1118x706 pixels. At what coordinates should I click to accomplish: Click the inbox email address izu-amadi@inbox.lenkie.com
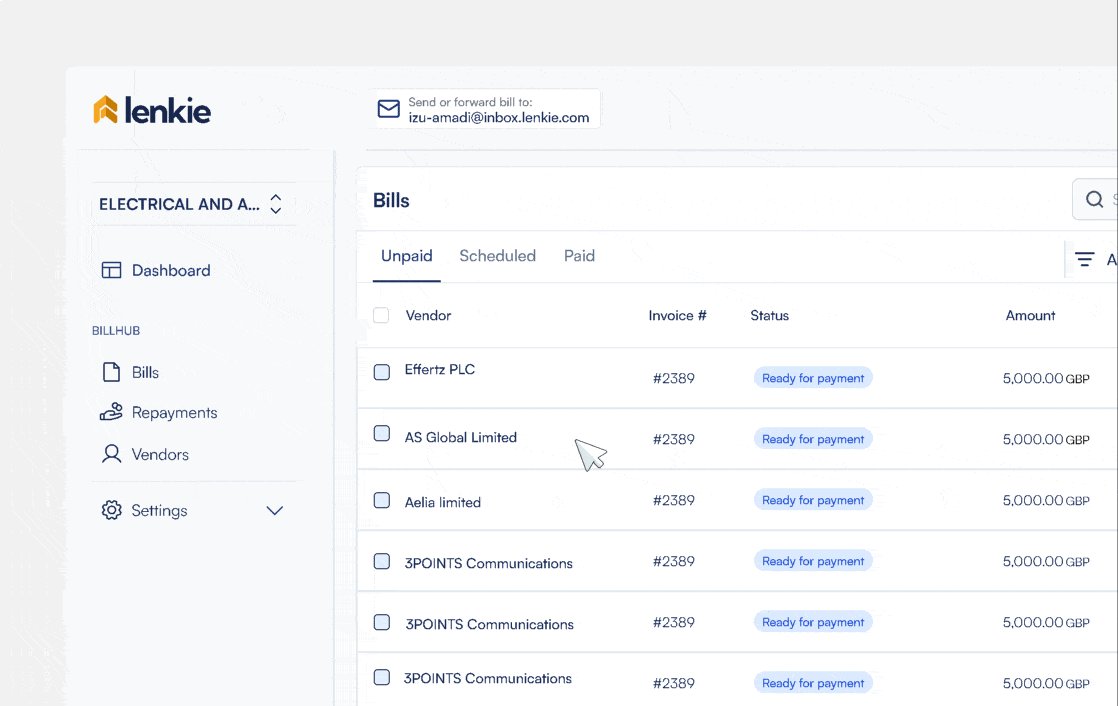tap(498, 117)
